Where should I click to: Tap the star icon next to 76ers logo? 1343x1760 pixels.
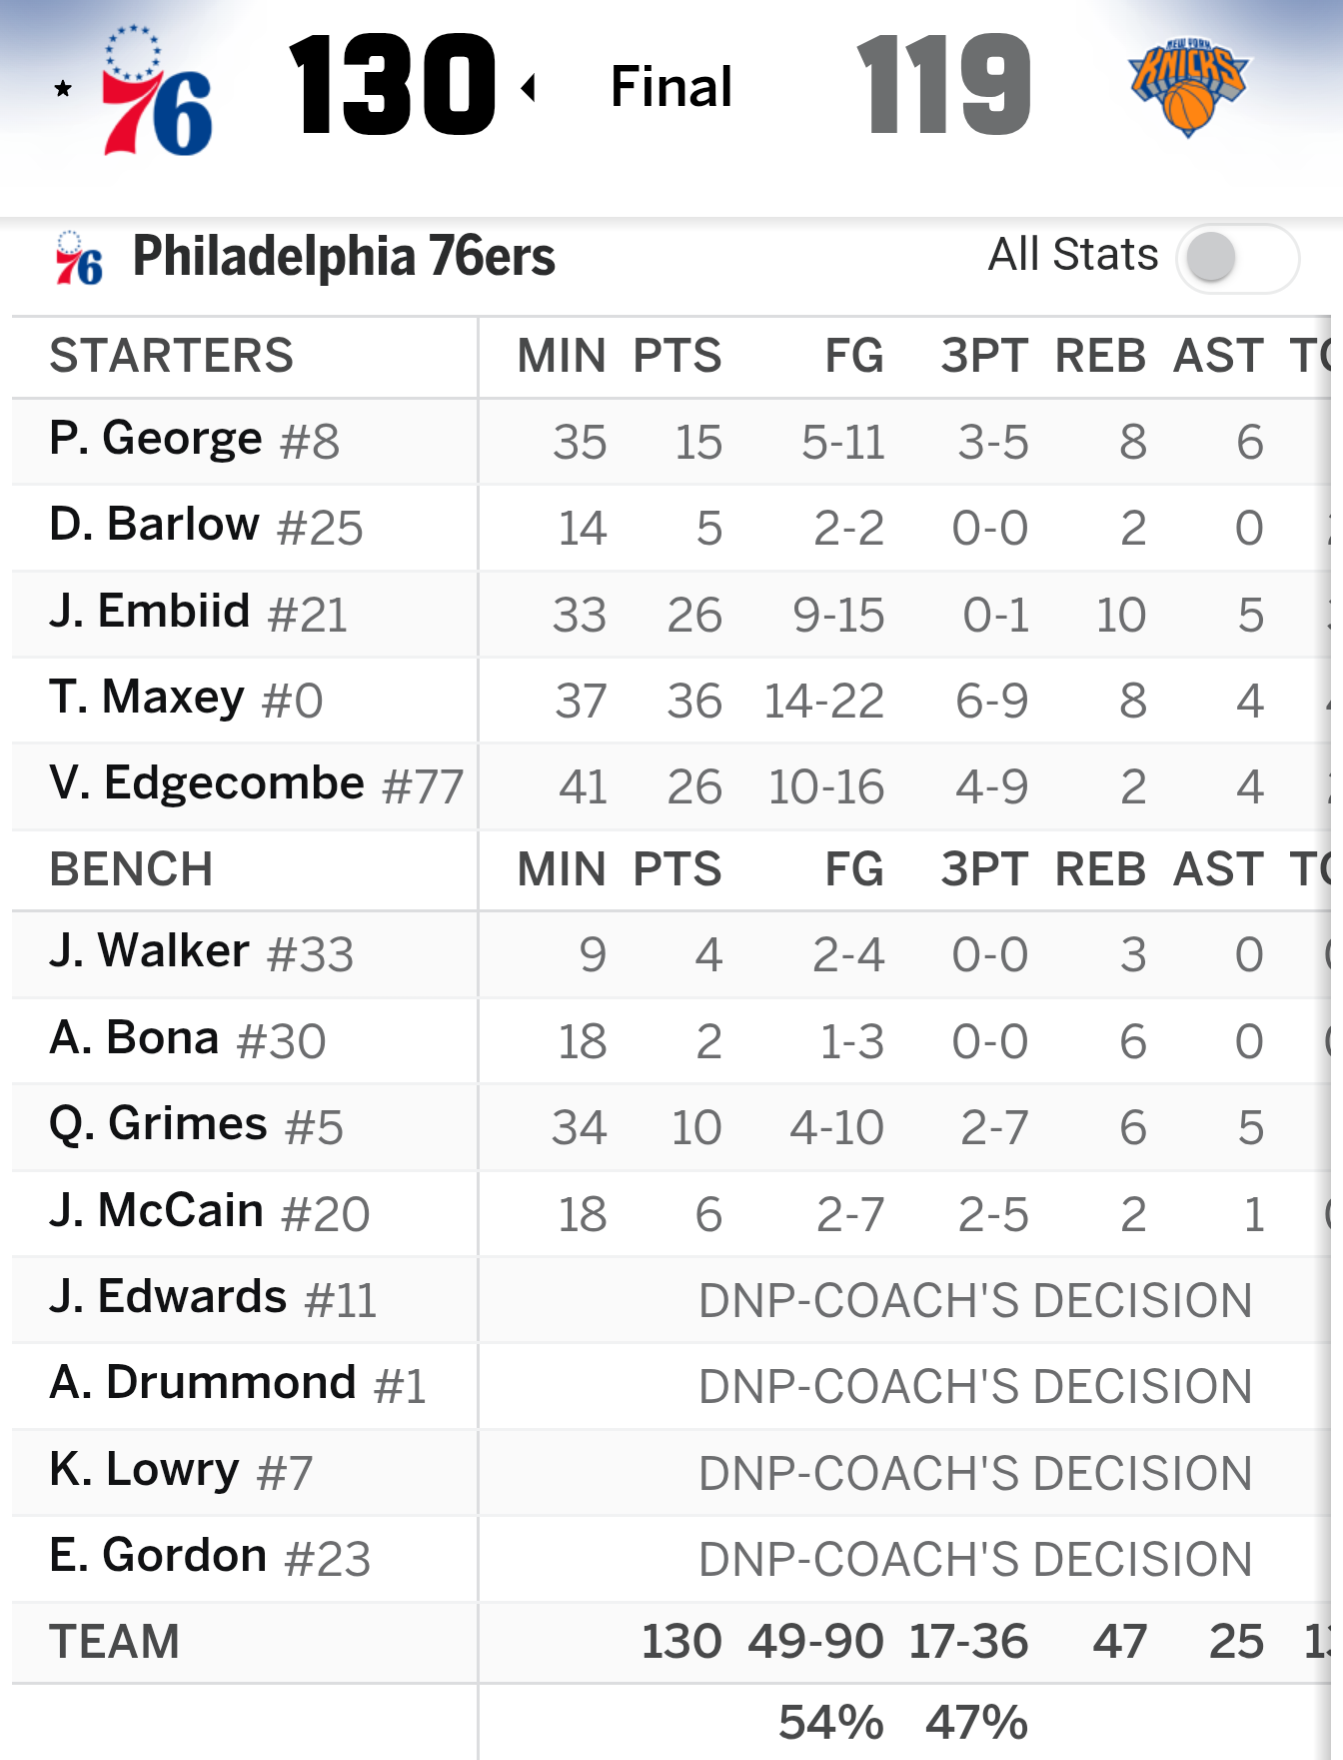[x=63, y=89]
